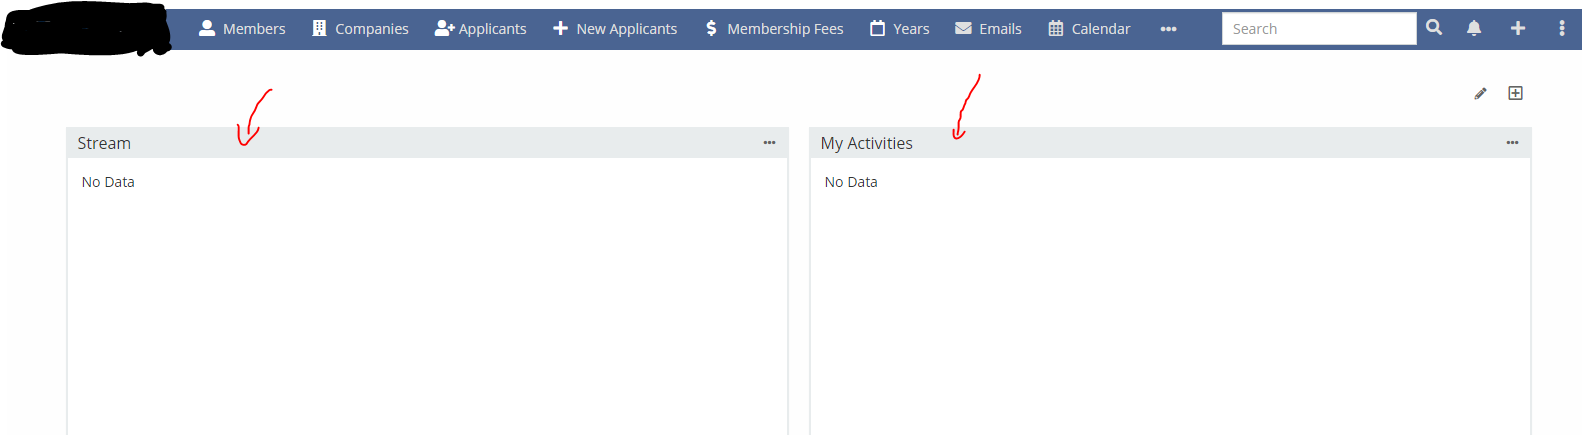Click the add dashlet icon
Screen dimensions: 1582x435
click(1515, 93)
